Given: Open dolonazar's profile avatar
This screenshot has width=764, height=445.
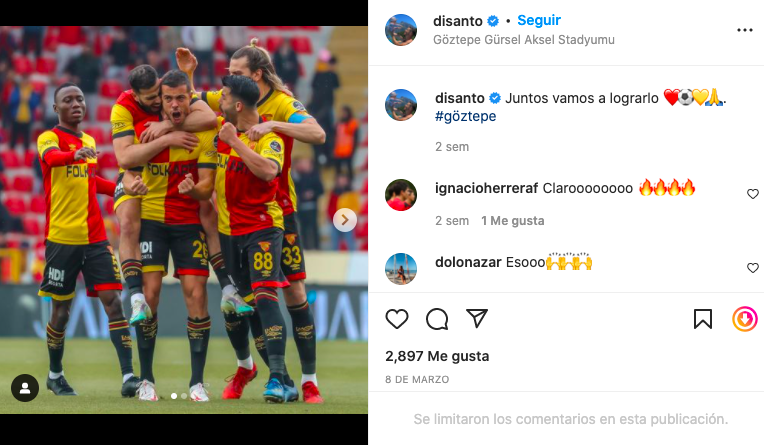Looking at the screenshot, I should click(x=401, y=269).
